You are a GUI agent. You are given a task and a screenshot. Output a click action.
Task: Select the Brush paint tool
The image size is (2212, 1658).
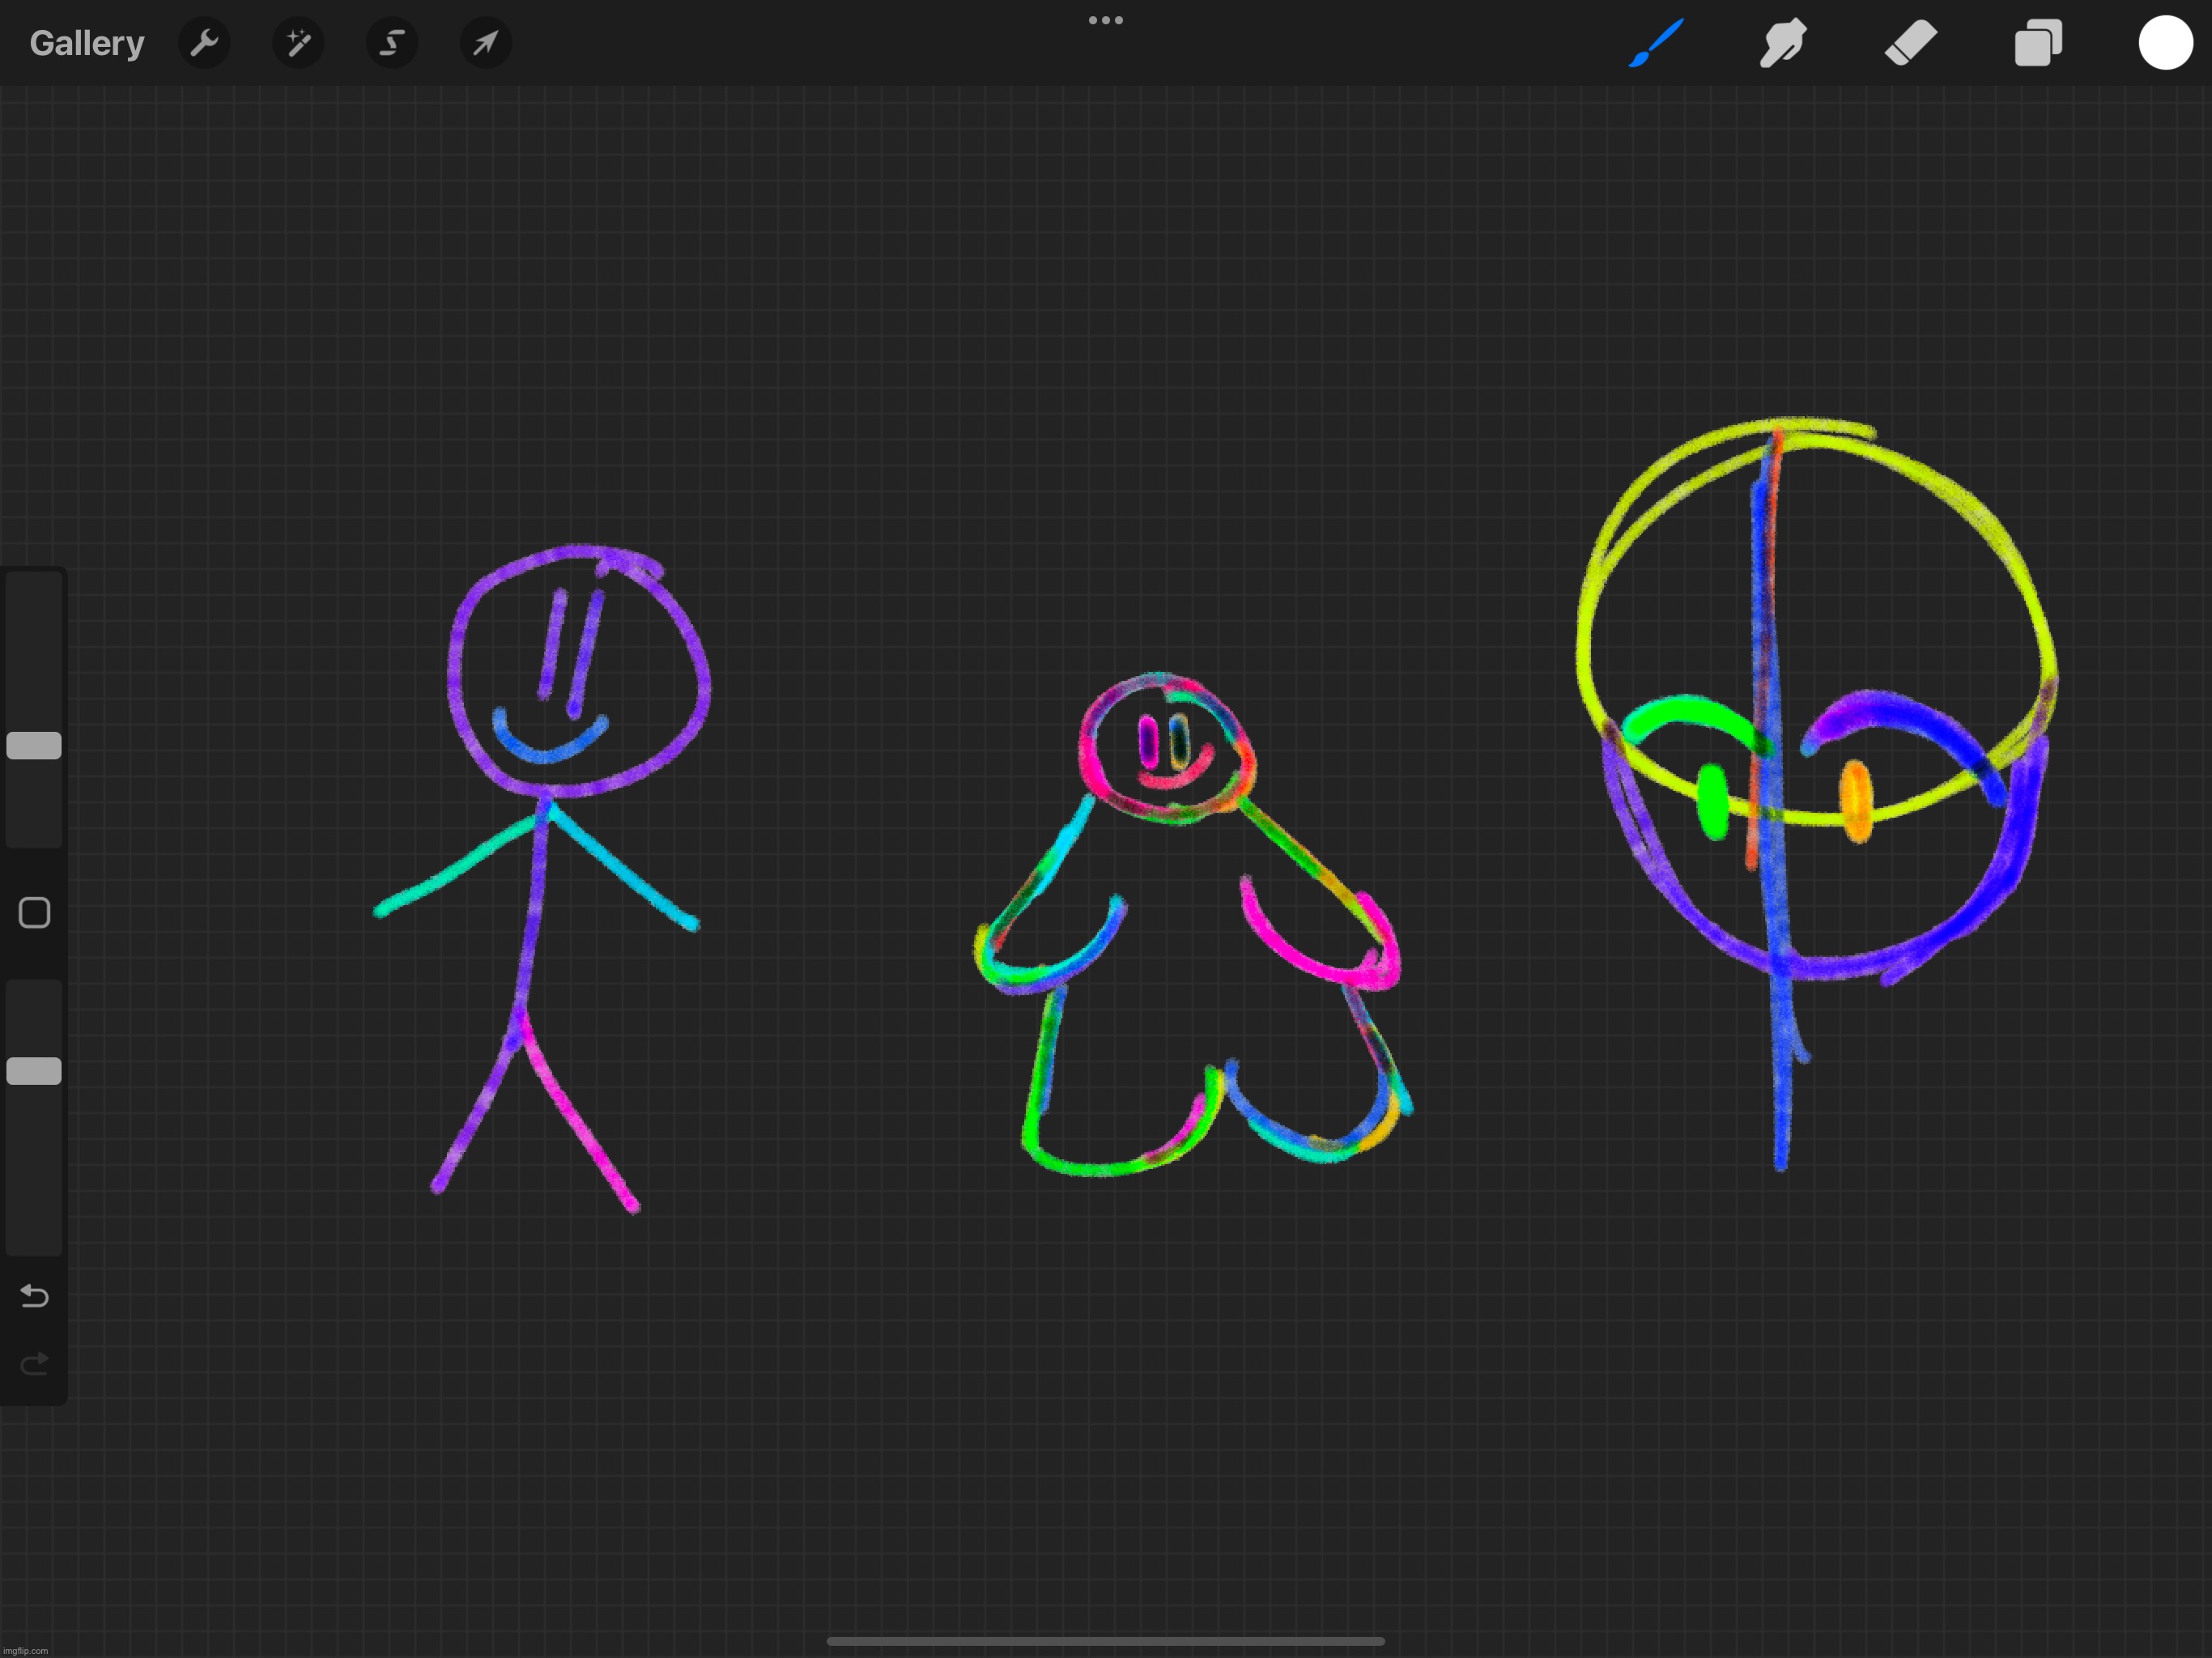(x=1656, y=43)
